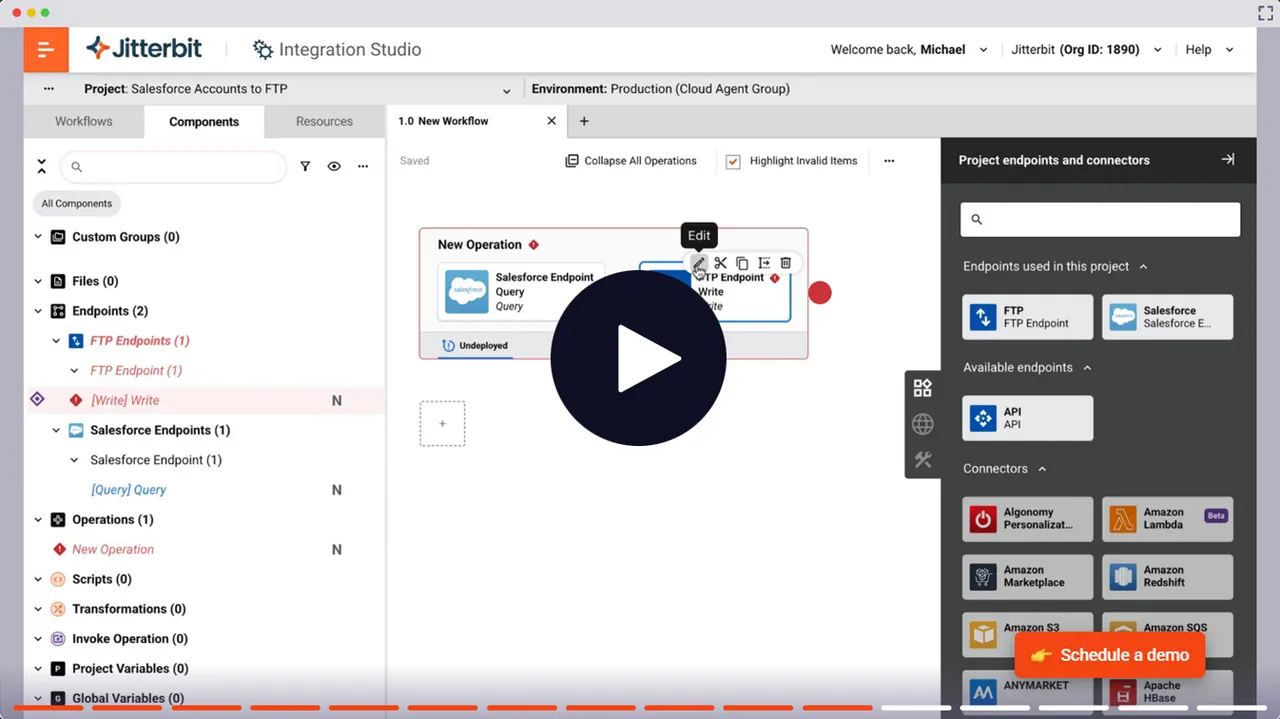This screenshot has height=719, width=1280.
Task: Open the Help dropdown
Action: (1210, 50)
